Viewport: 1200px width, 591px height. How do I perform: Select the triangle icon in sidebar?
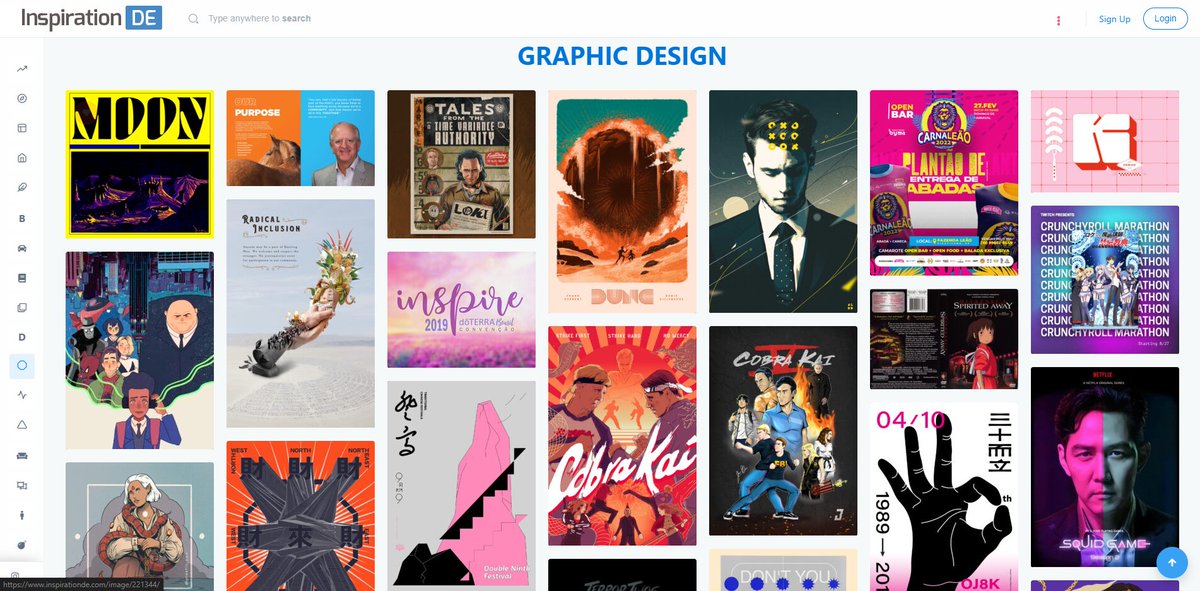coord(22,425)
